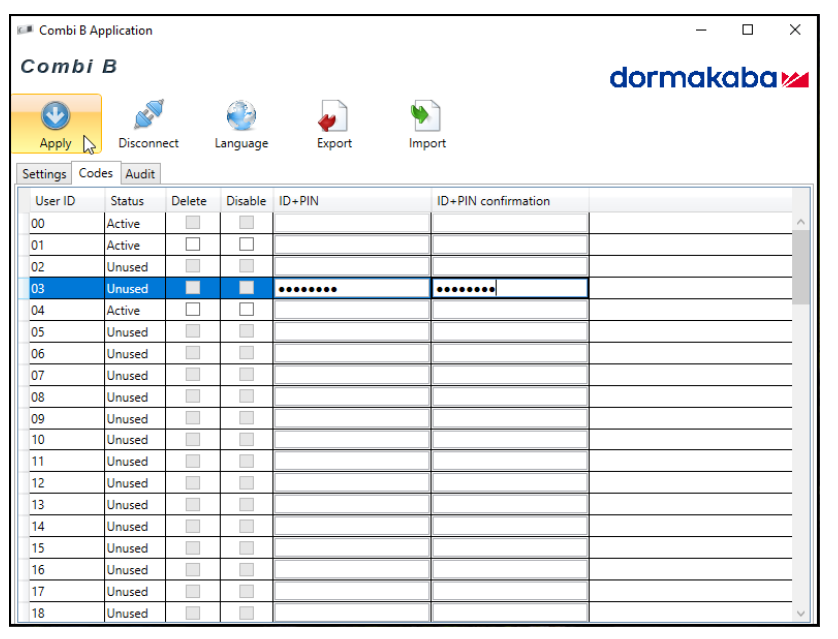838x639 pixels.
Task: Click the Combi B Application title bar icon
Action: [25, 31]
